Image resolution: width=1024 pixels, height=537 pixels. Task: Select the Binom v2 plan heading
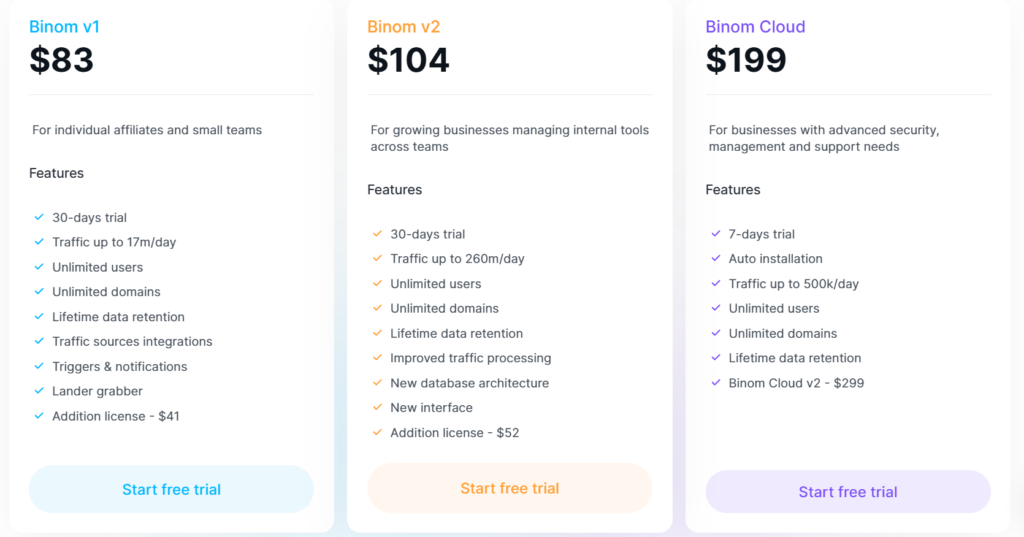pyautogui.click(x=404, y=27)
